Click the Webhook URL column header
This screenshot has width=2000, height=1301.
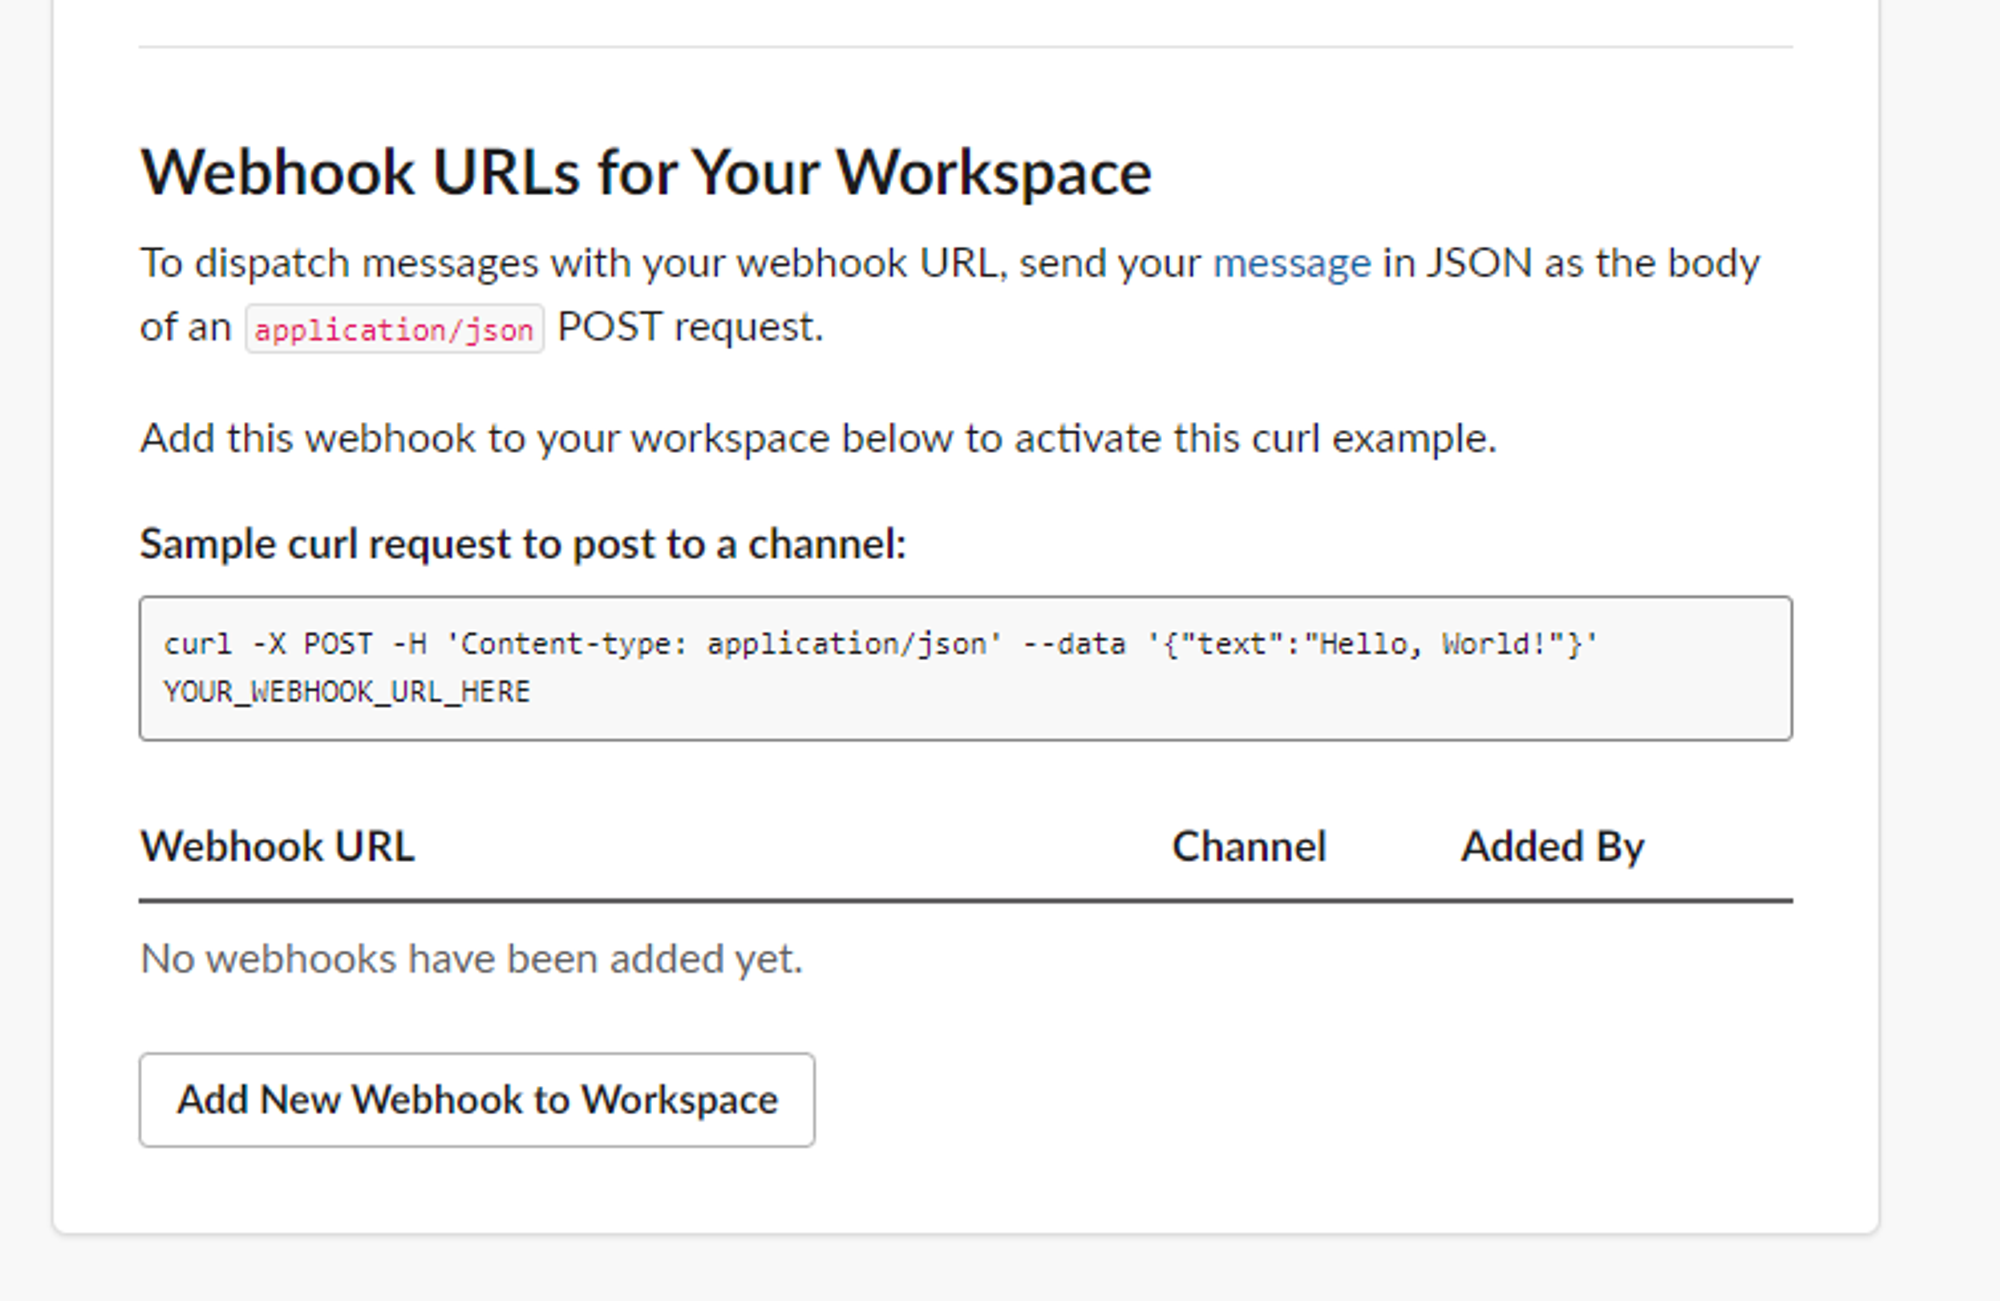tap(277, 847)
